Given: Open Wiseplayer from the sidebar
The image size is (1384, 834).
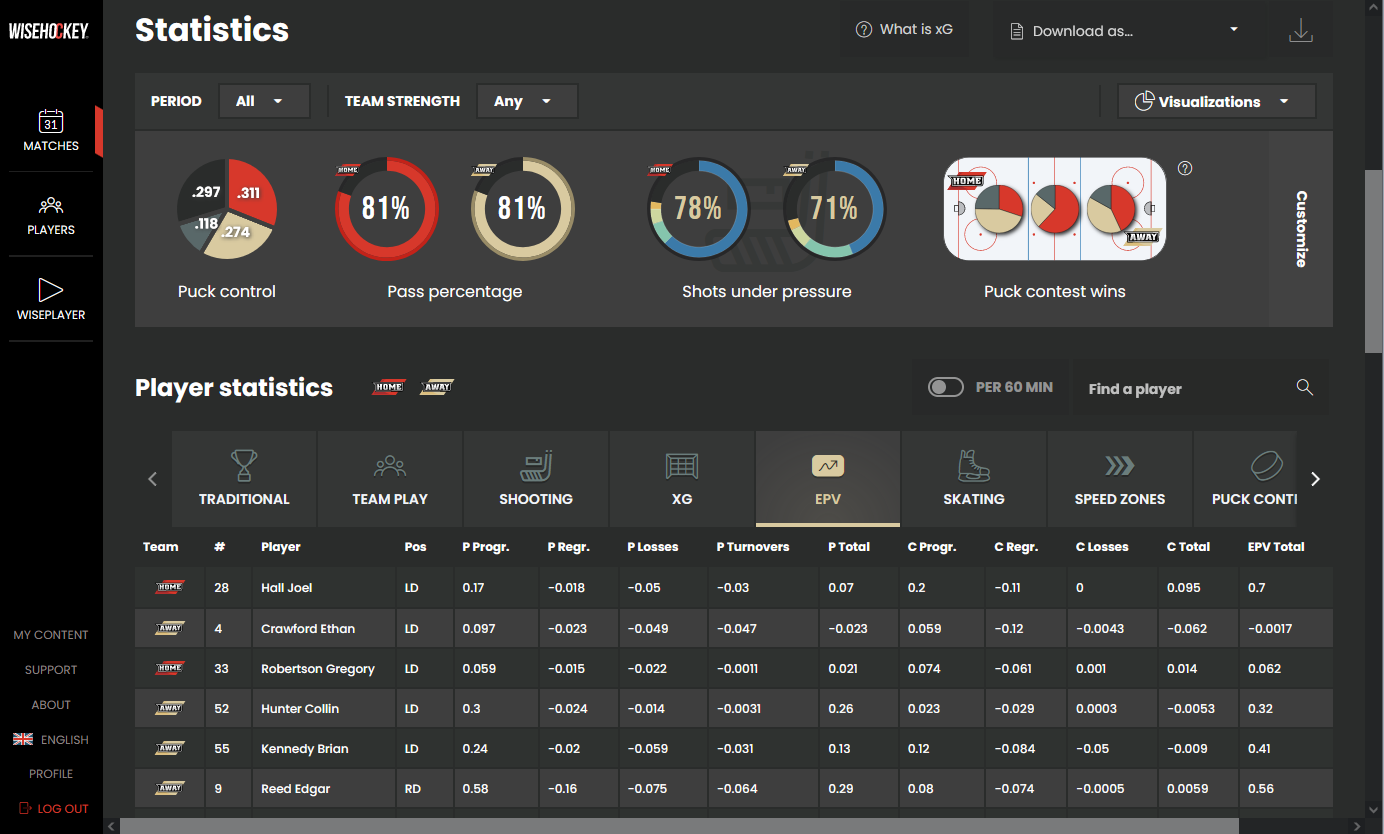Looking at the screenshot, I should (51, 298).
